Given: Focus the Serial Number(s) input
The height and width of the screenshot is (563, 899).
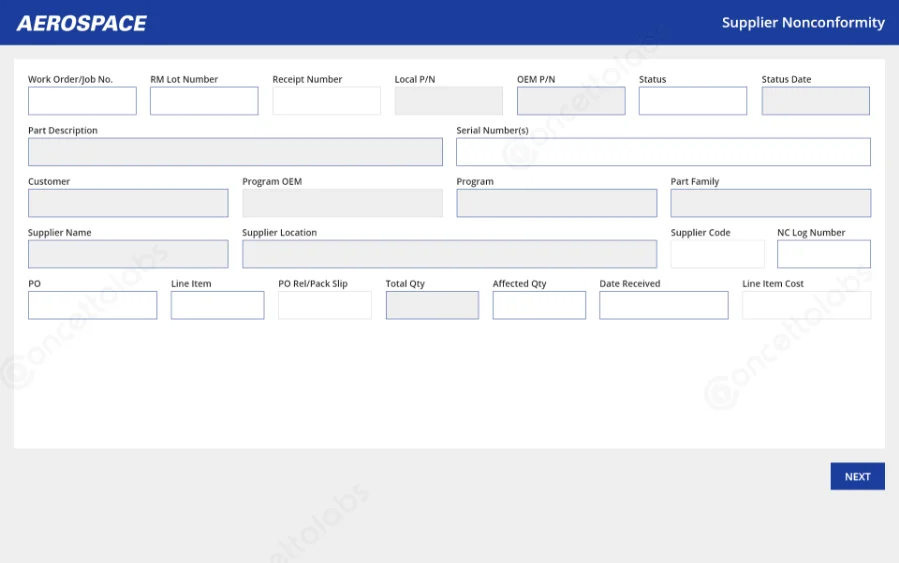Looking at the screenshot, I should pos(663,152).
